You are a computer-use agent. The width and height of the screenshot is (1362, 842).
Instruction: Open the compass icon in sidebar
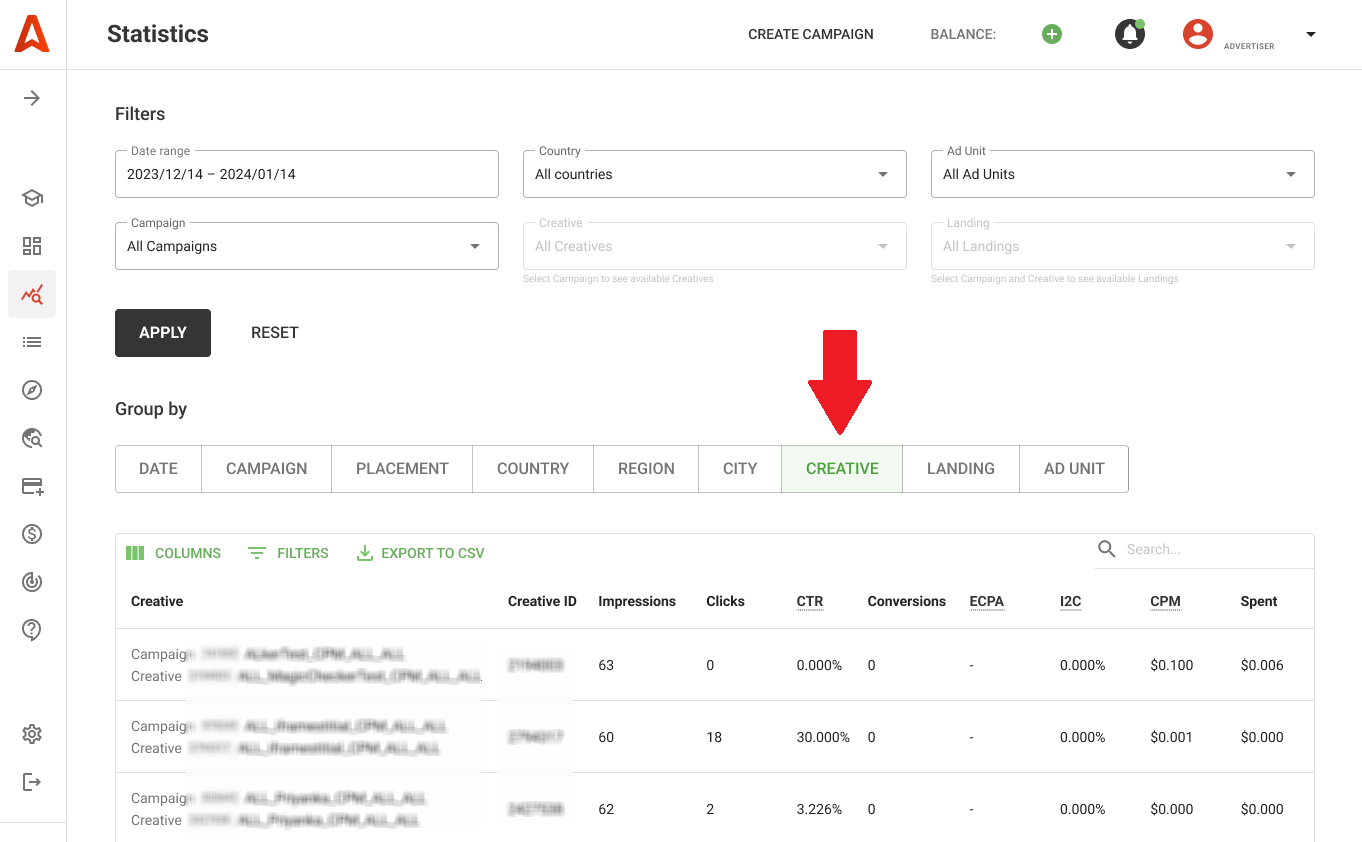[x=32, y=390]
